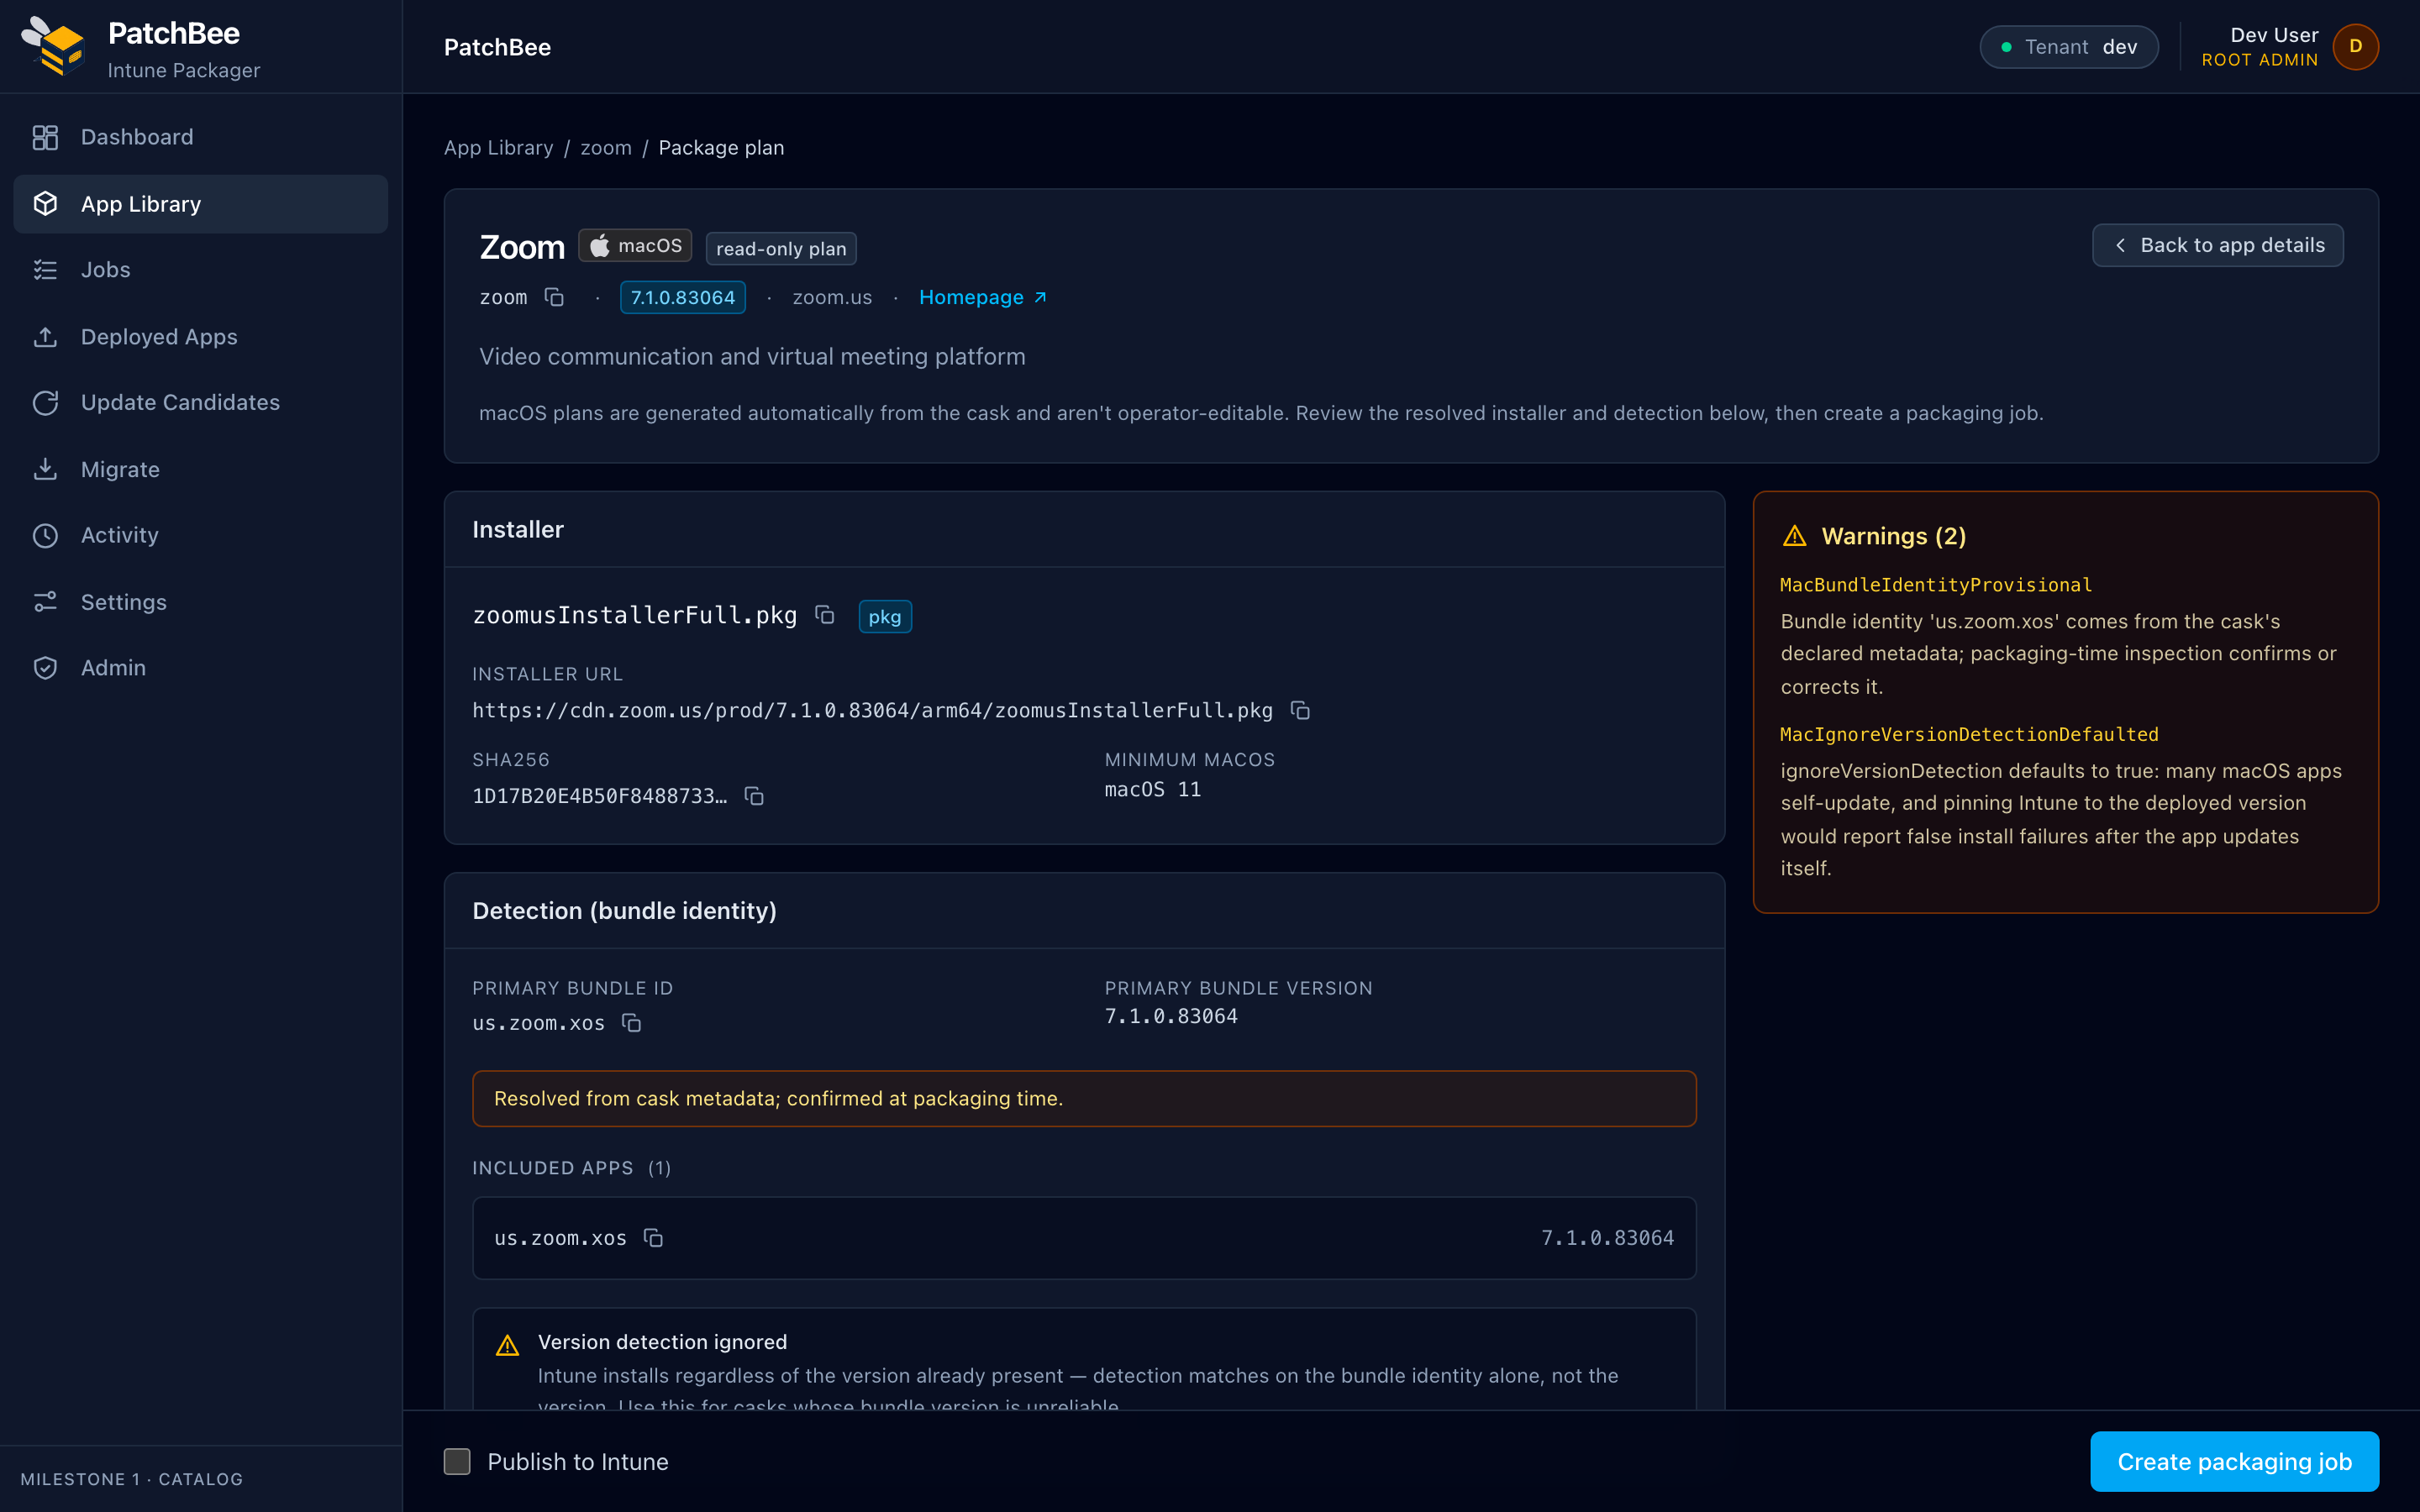This screenshot has width=2420, height=1512.
Task: Open Settings in the sidebar
Action: click(201, 602)
